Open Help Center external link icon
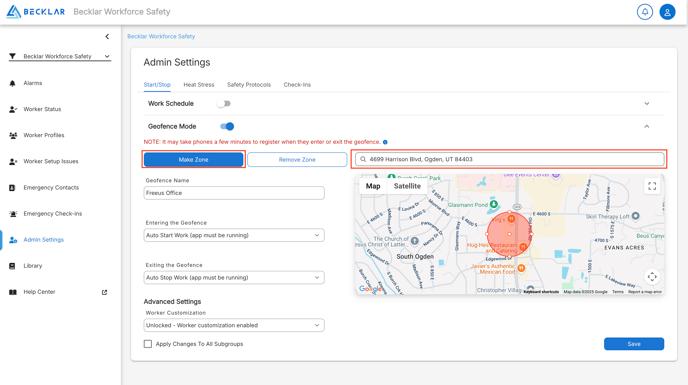Viewport: 688px width, 385px height. 104,292
